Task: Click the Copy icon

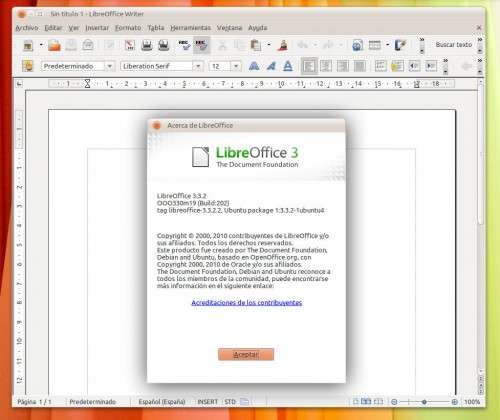Action: [x=239, y=45]
